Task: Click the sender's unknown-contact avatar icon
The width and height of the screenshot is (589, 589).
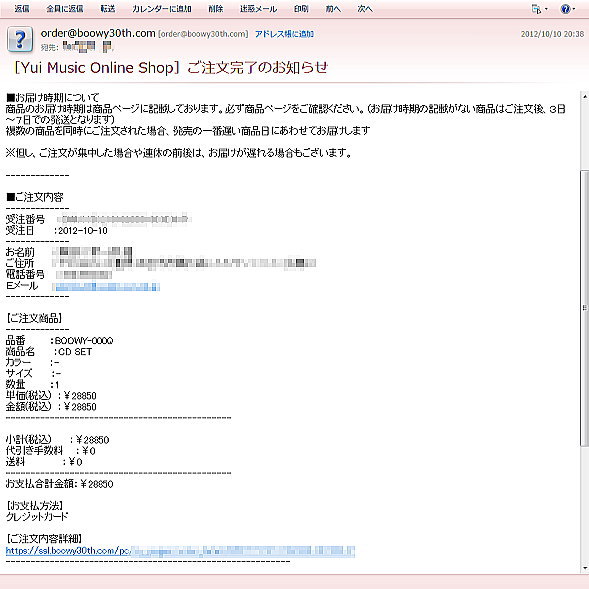Action: point(20,39)
